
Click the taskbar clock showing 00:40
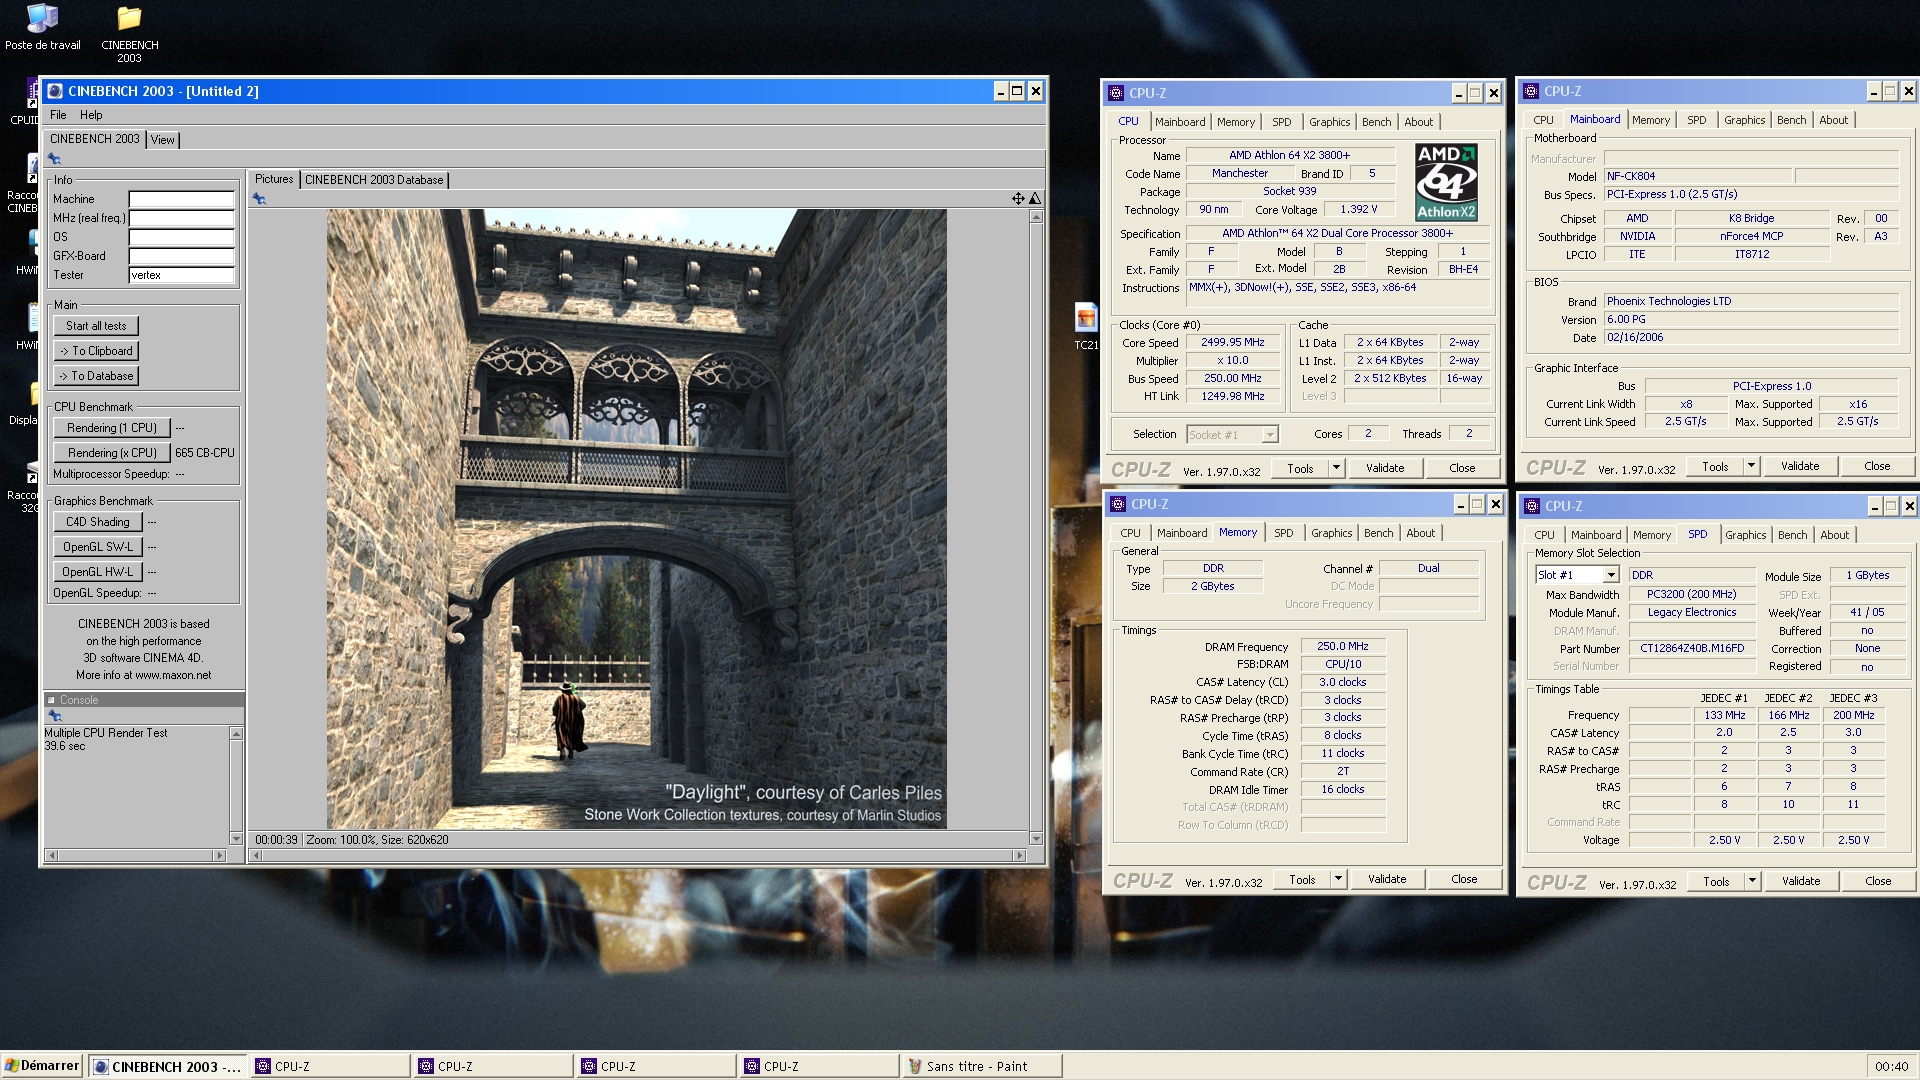1890,1066
